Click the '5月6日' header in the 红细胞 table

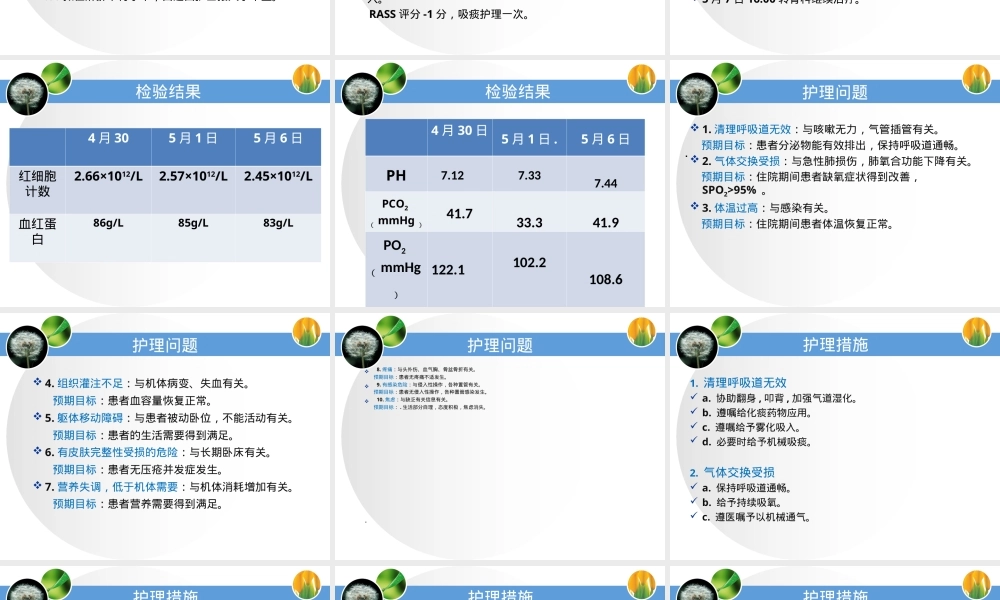coord(278,138)
